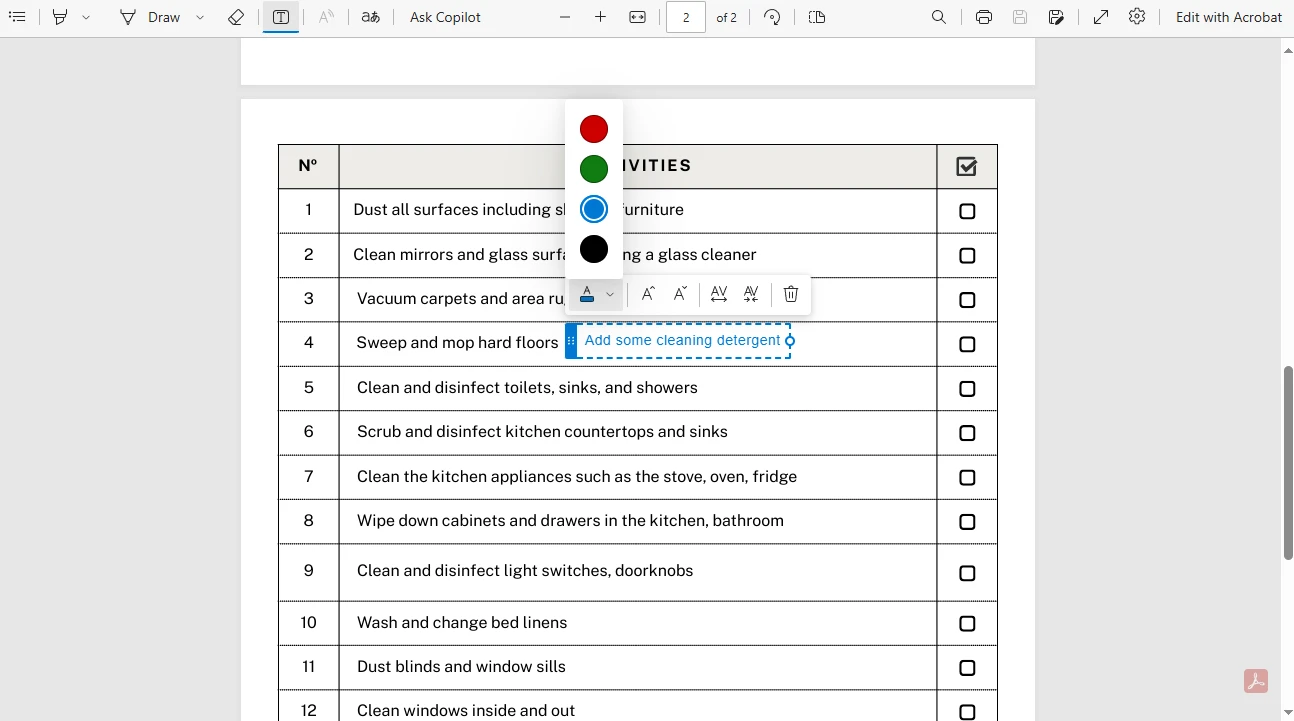Click Edit with Acrobat
Image resolution: width=1294 pixels, height=721 pixels.
(x=1229, y=17)
